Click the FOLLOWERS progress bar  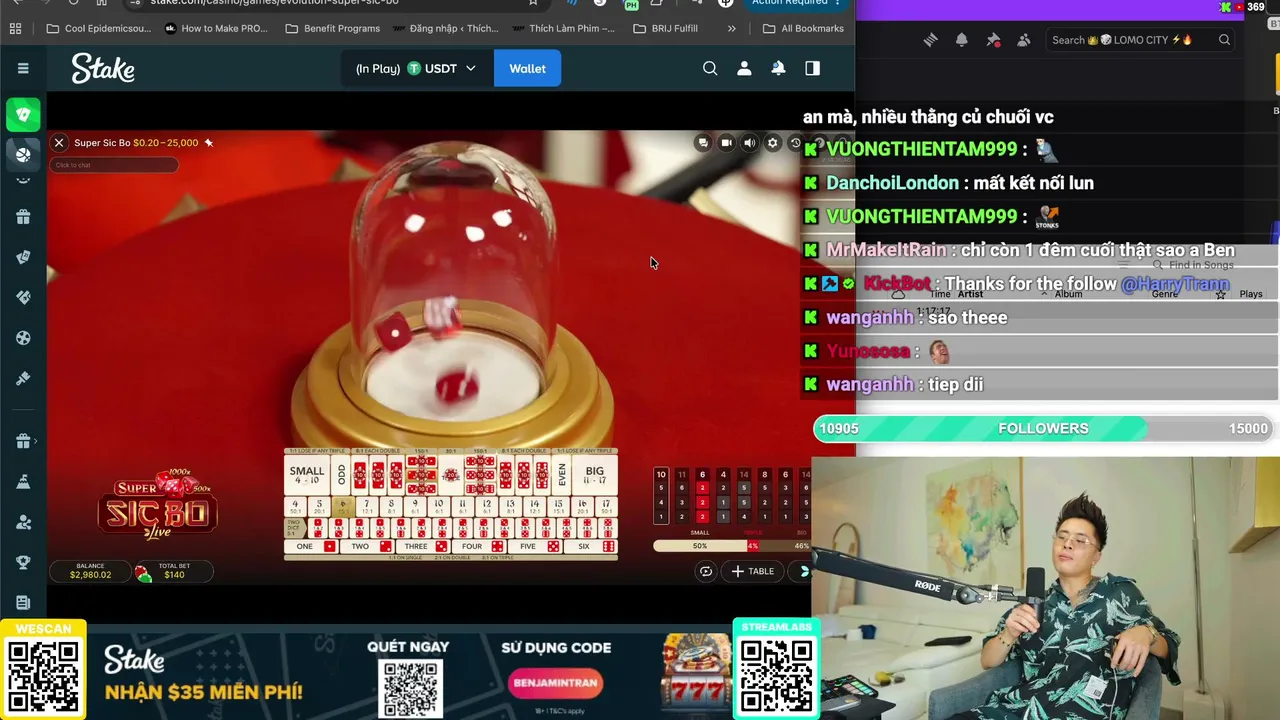[x=1043, y=428]
